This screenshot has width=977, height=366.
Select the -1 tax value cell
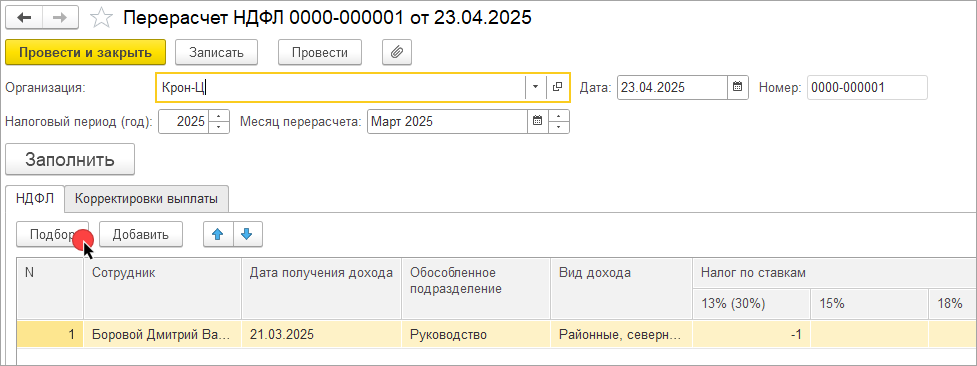[x=751, y=334]
